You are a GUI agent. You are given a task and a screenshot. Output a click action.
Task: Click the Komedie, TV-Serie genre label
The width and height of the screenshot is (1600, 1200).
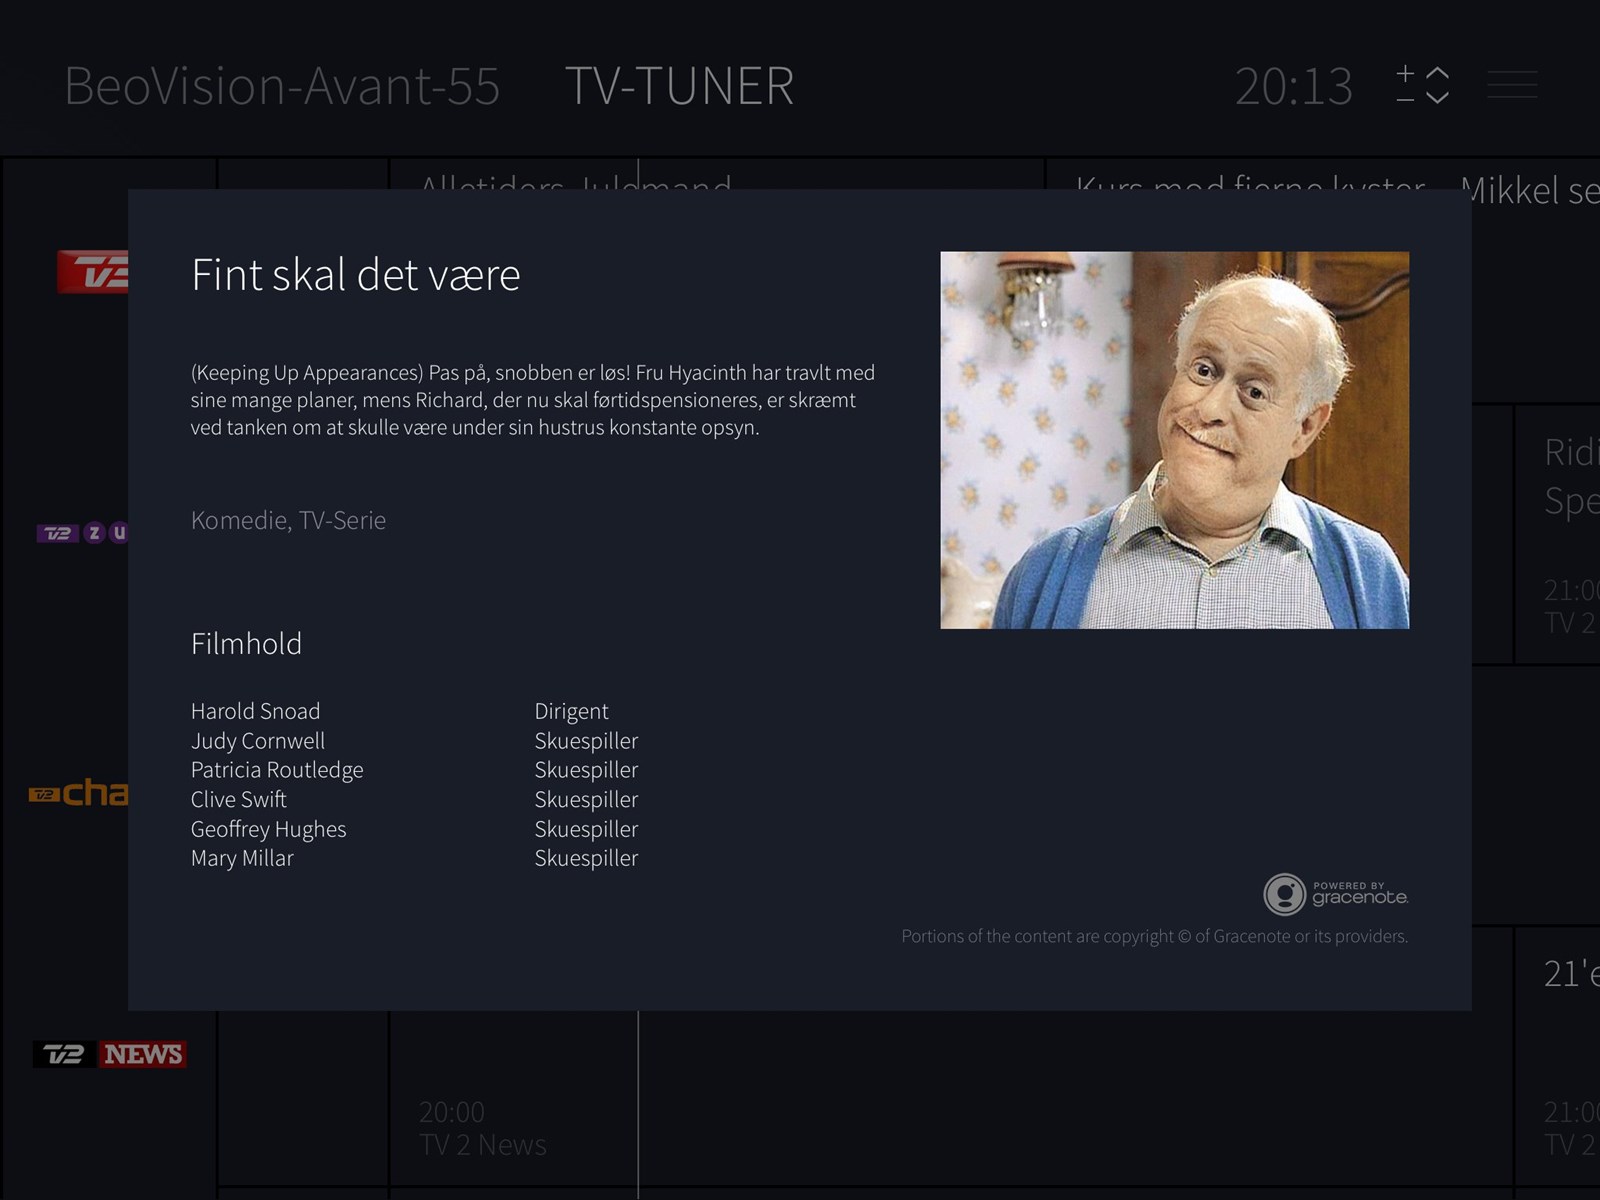click(x=288, y=520)
